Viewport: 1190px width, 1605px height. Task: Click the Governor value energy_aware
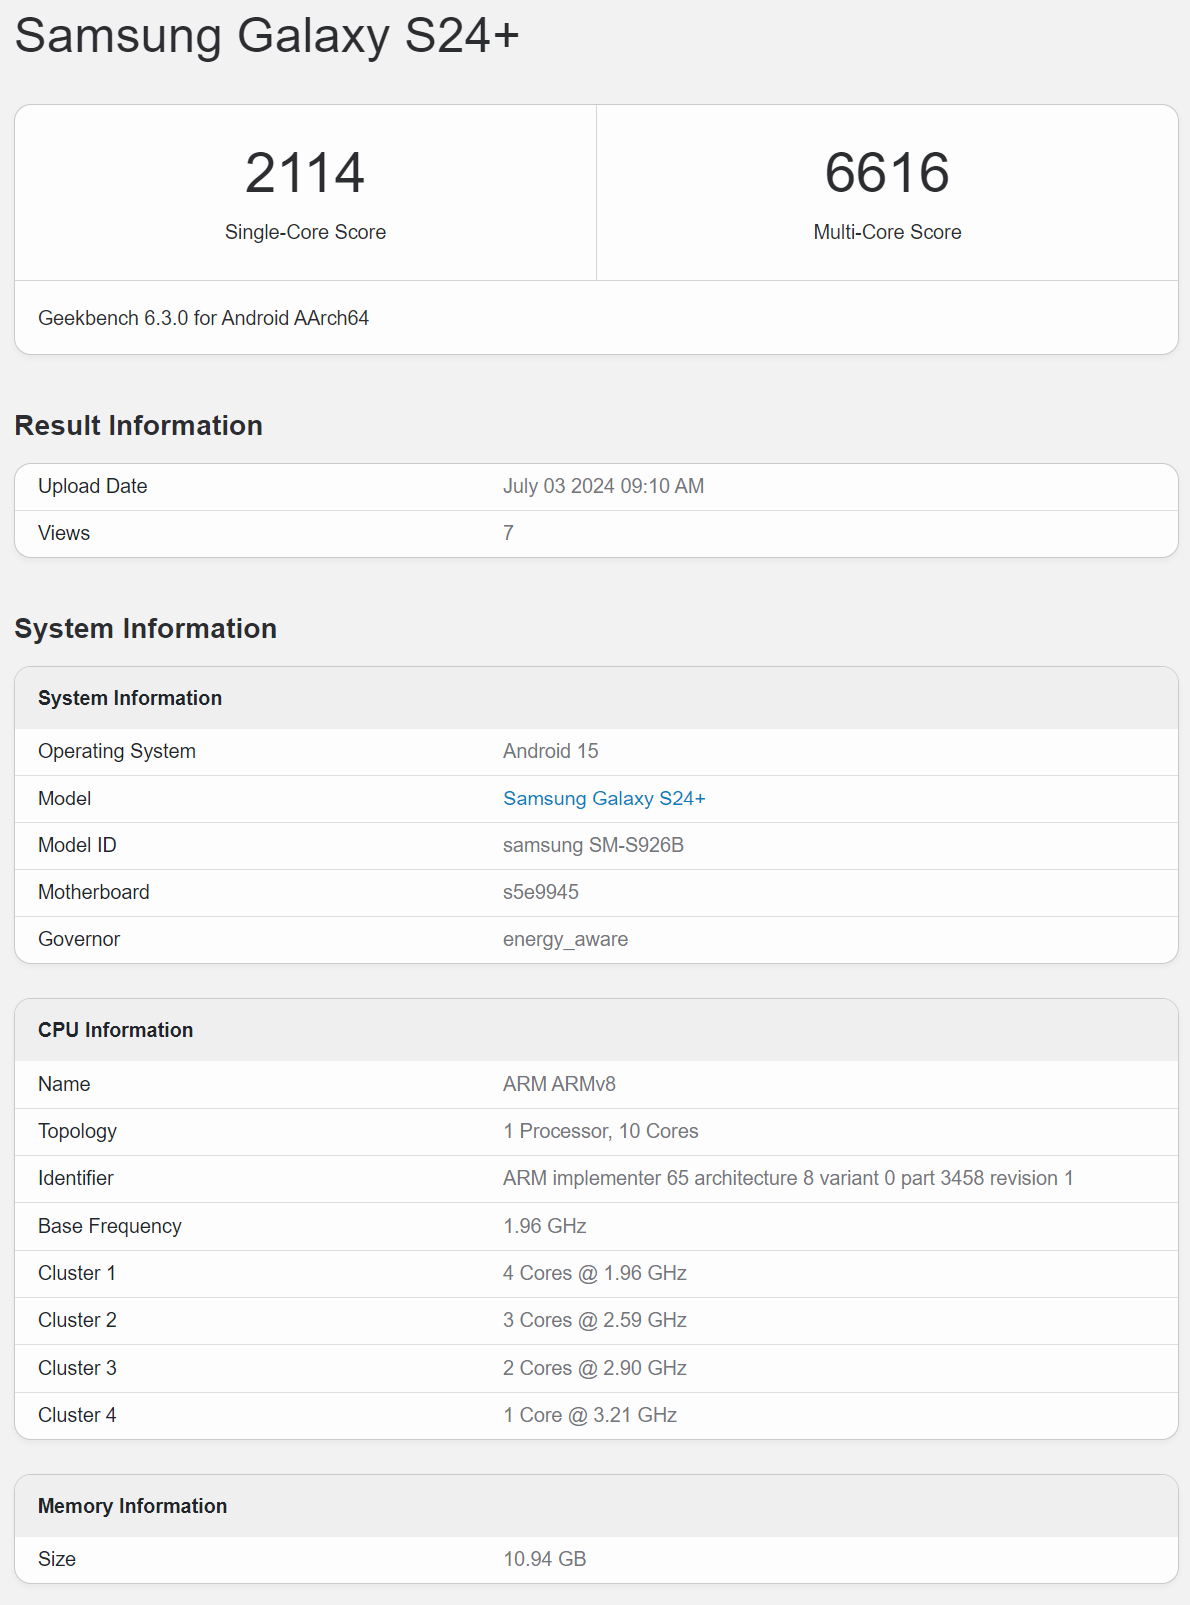565,939
